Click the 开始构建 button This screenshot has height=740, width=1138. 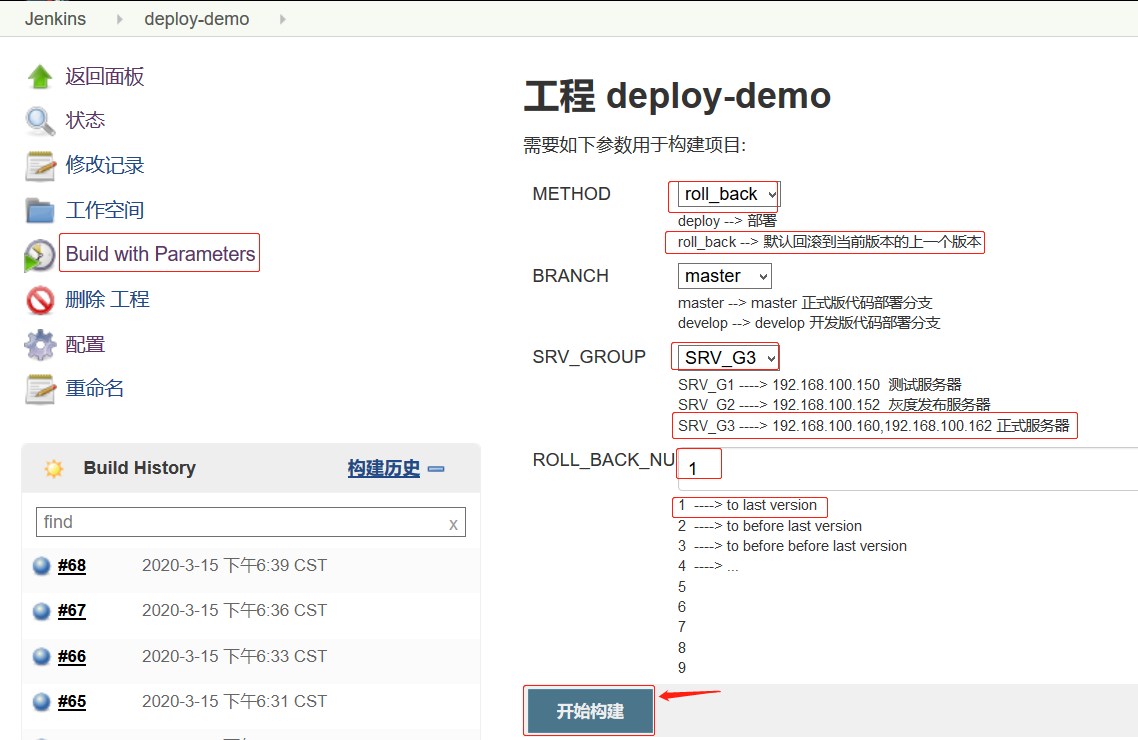589,711
